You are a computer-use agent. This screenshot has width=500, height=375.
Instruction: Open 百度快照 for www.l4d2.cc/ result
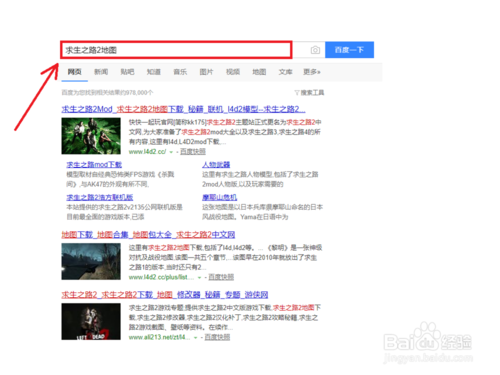[193, 152]
